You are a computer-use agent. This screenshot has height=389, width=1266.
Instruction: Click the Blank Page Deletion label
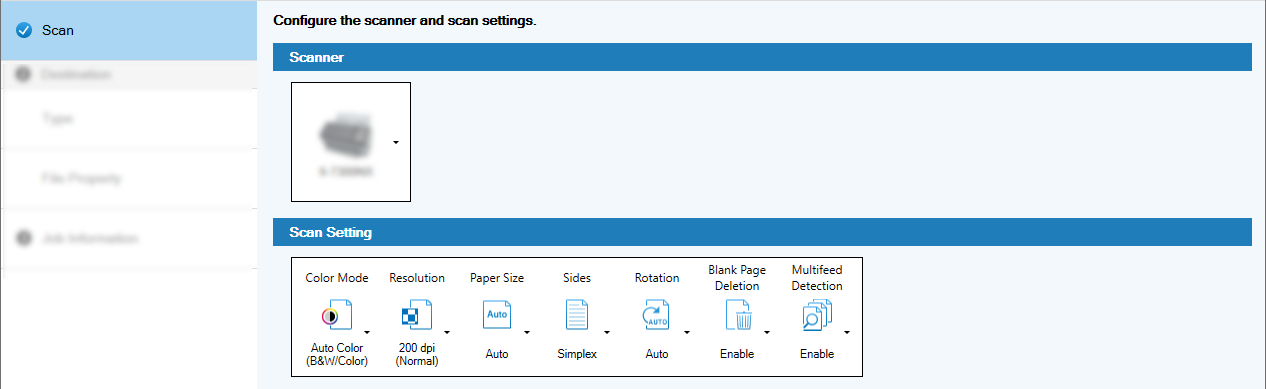pos(737,278)
